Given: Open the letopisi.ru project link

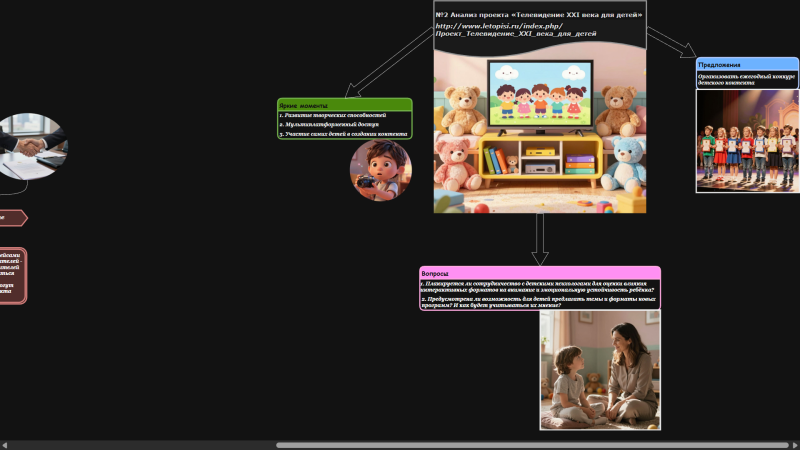Looking at the screenshot, I should coord(515,29).
